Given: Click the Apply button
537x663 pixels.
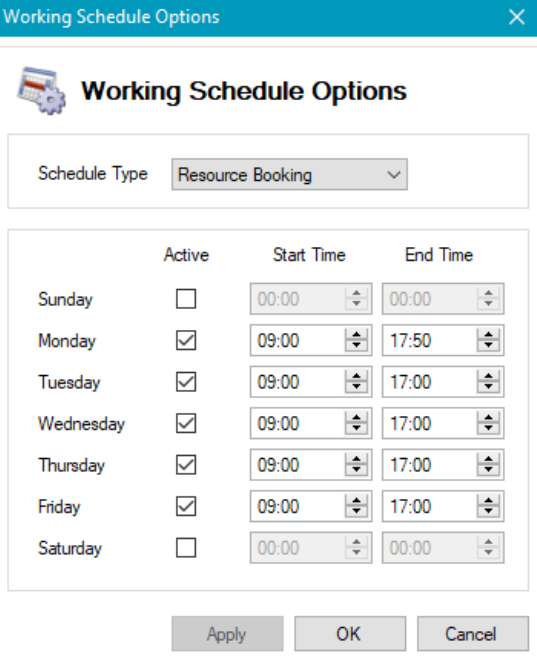Looking at the screenshot, I should 227,634.
